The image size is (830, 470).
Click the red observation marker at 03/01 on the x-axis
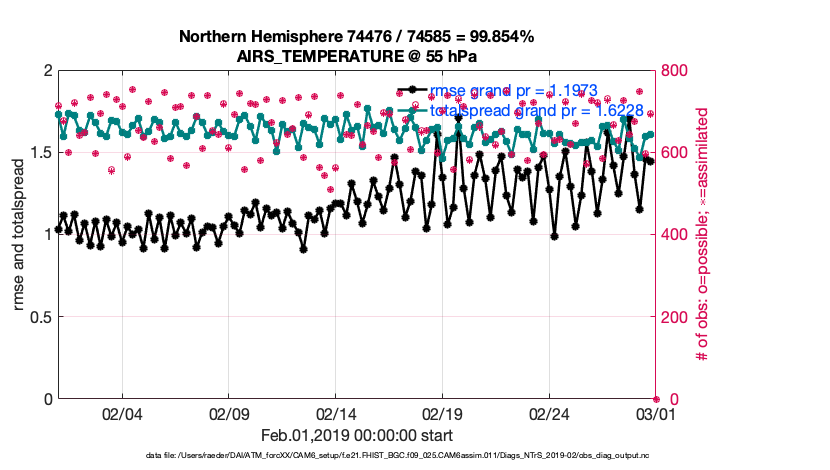tap(656, 398)
